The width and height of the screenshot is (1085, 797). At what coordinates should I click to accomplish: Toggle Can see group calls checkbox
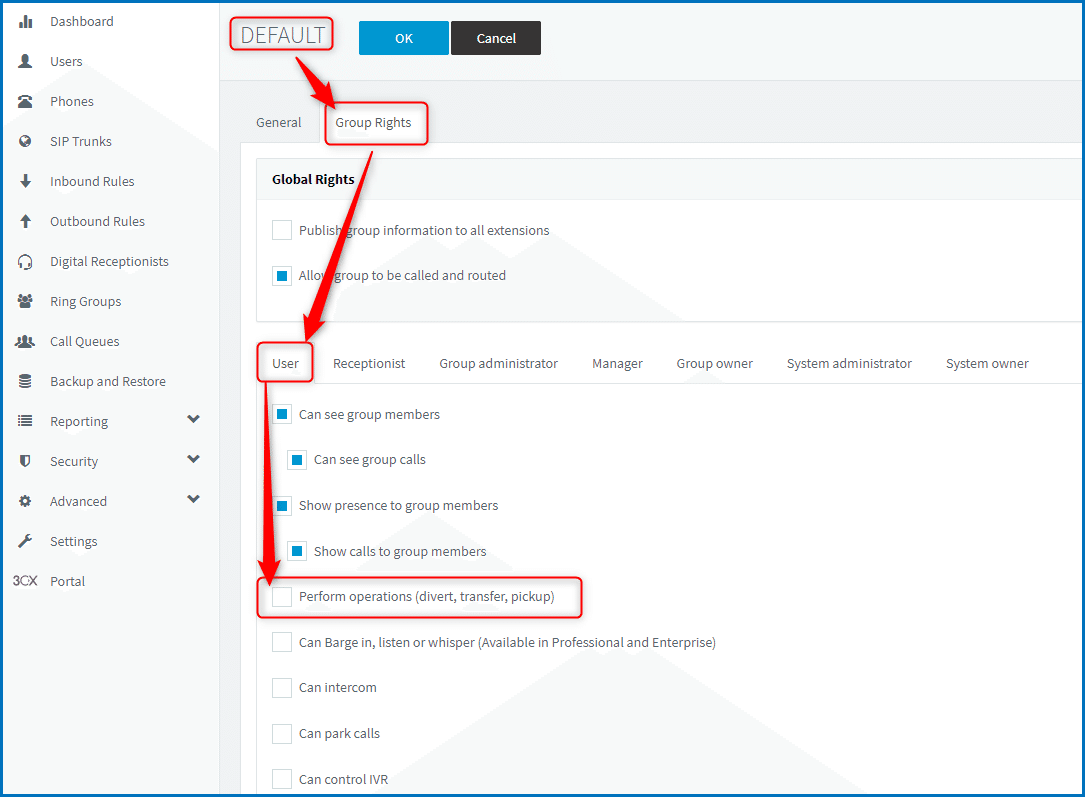(297, 460)
